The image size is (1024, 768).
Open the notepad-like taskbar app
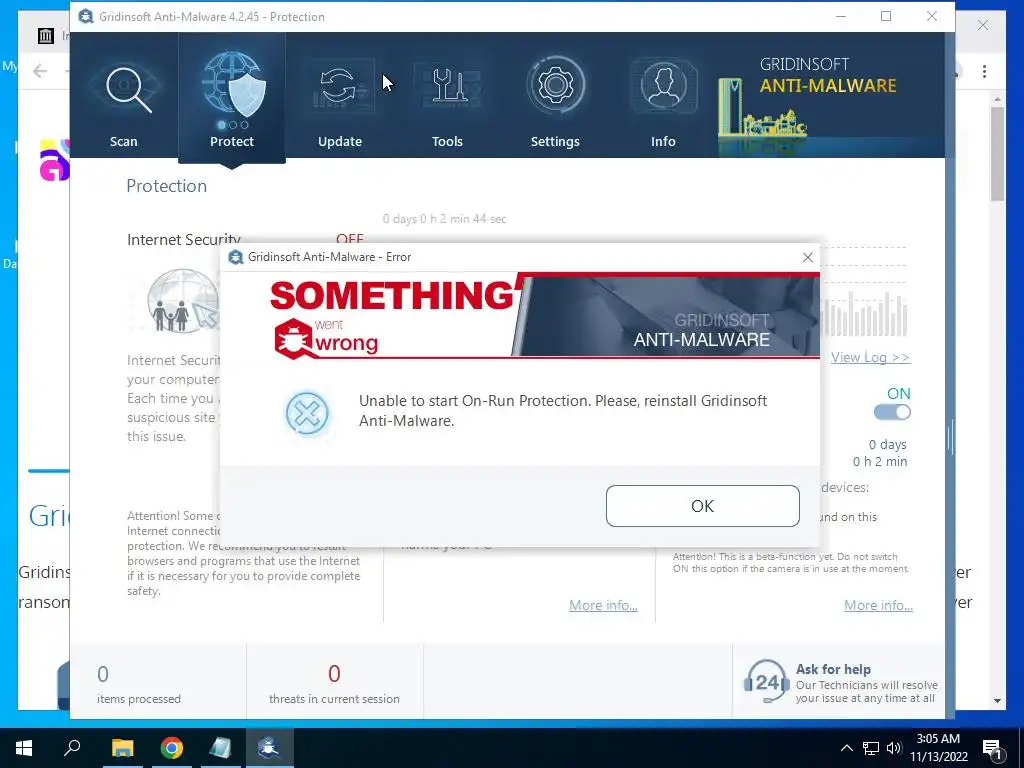(221, 748)
